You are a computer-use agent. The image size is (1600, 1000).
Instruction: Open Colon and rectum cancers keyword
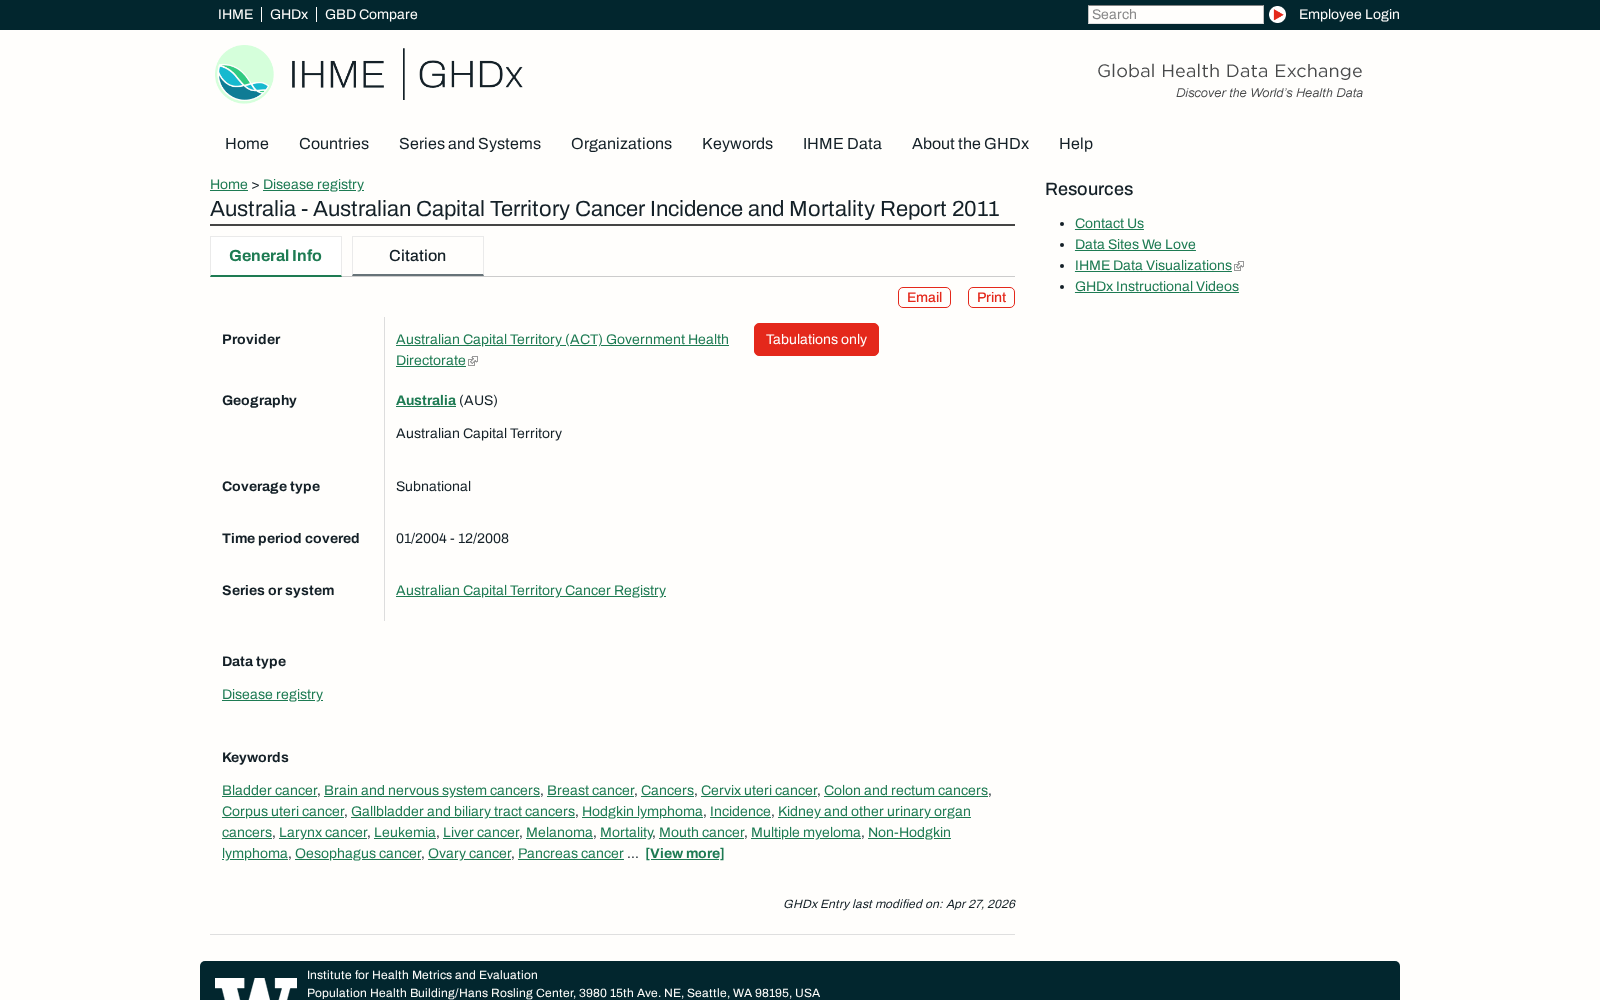click(x=906, y=790)
